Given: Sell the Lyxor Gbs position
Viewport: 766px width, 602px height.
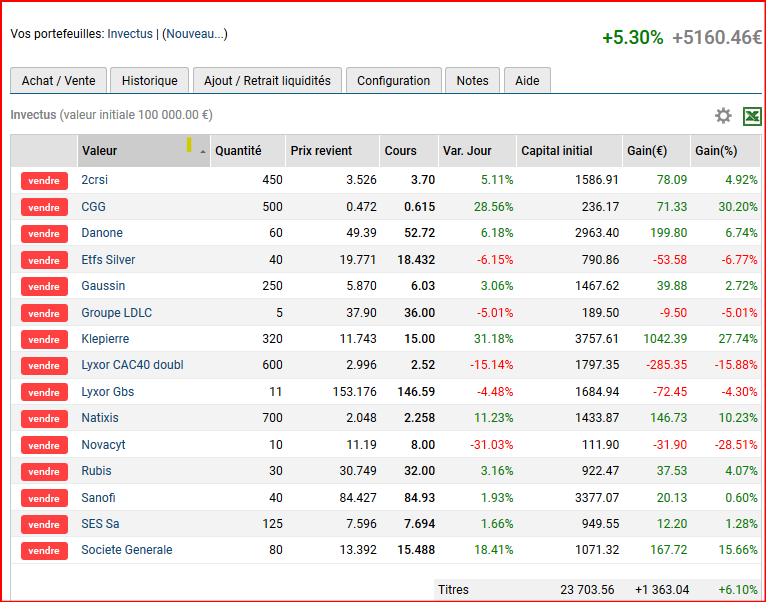Looking at the screenshot, I should coord(44,392).
